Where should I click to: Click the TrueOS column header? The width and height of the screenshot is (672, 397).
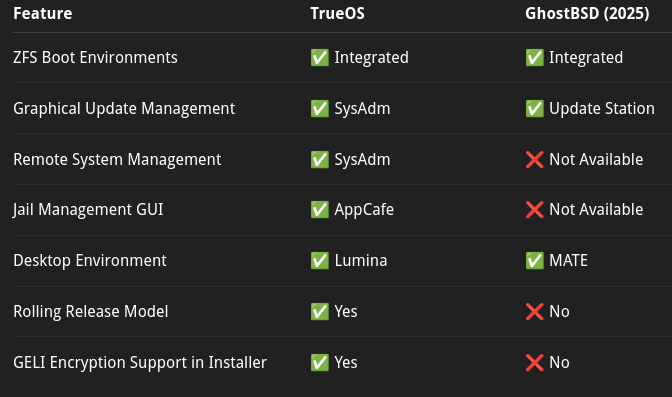pos(338,14)
